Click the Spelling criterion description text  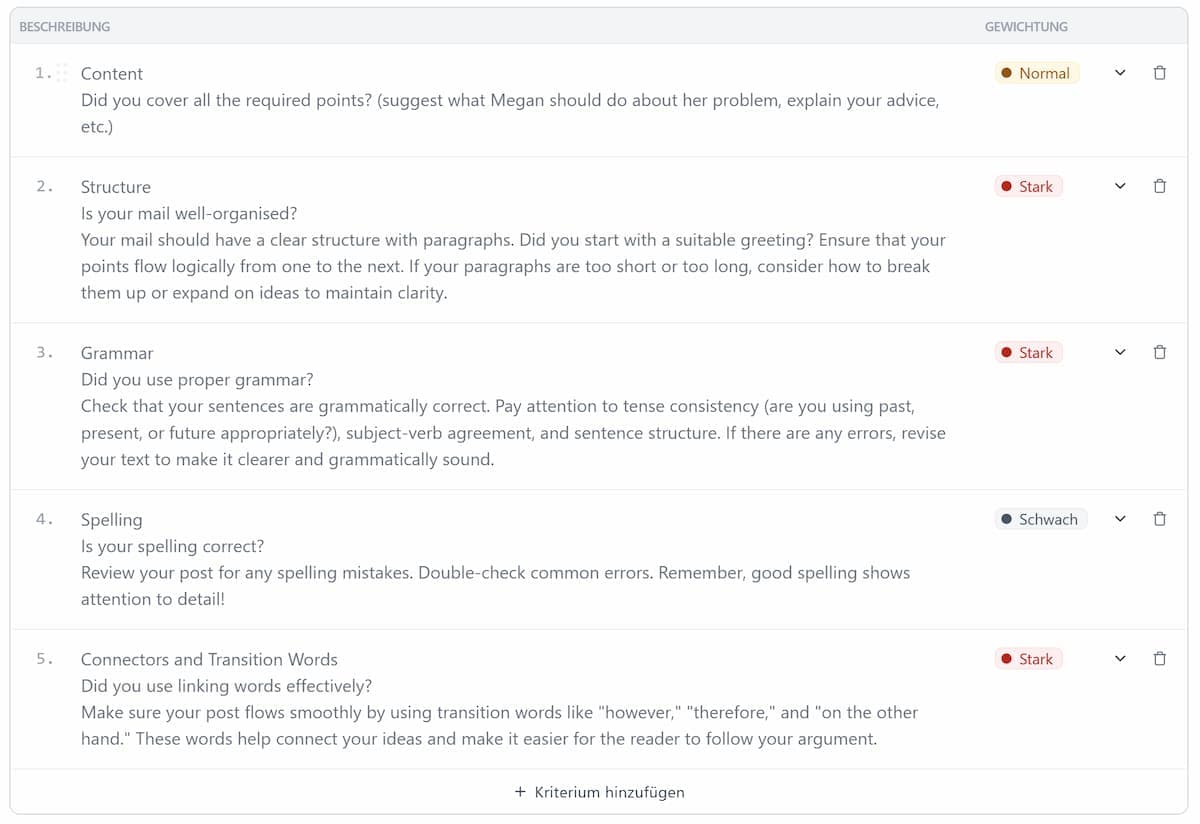pos(495,573)
